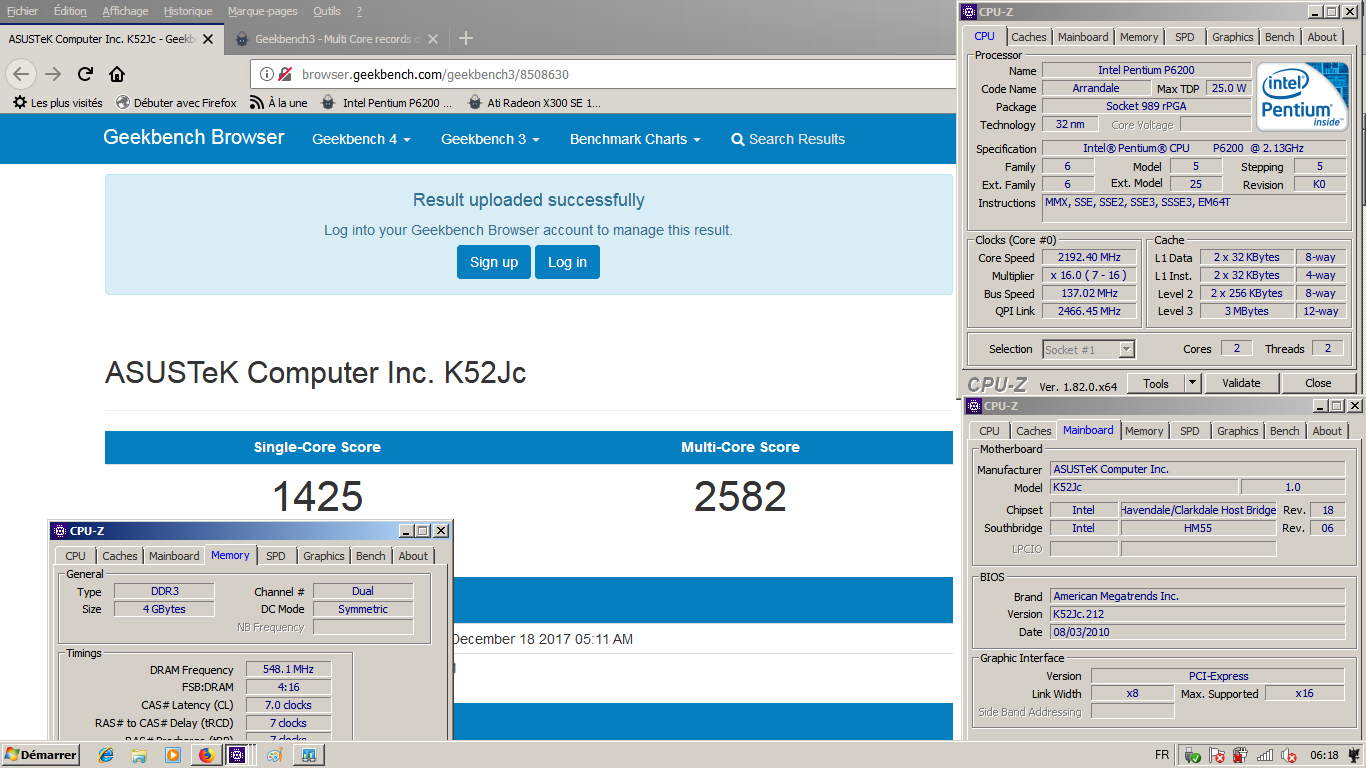Image resolution: width=1366 pixels, height=768 pixels.
Task: Click the safely remove hardware tray icon
Action: 1192,755
